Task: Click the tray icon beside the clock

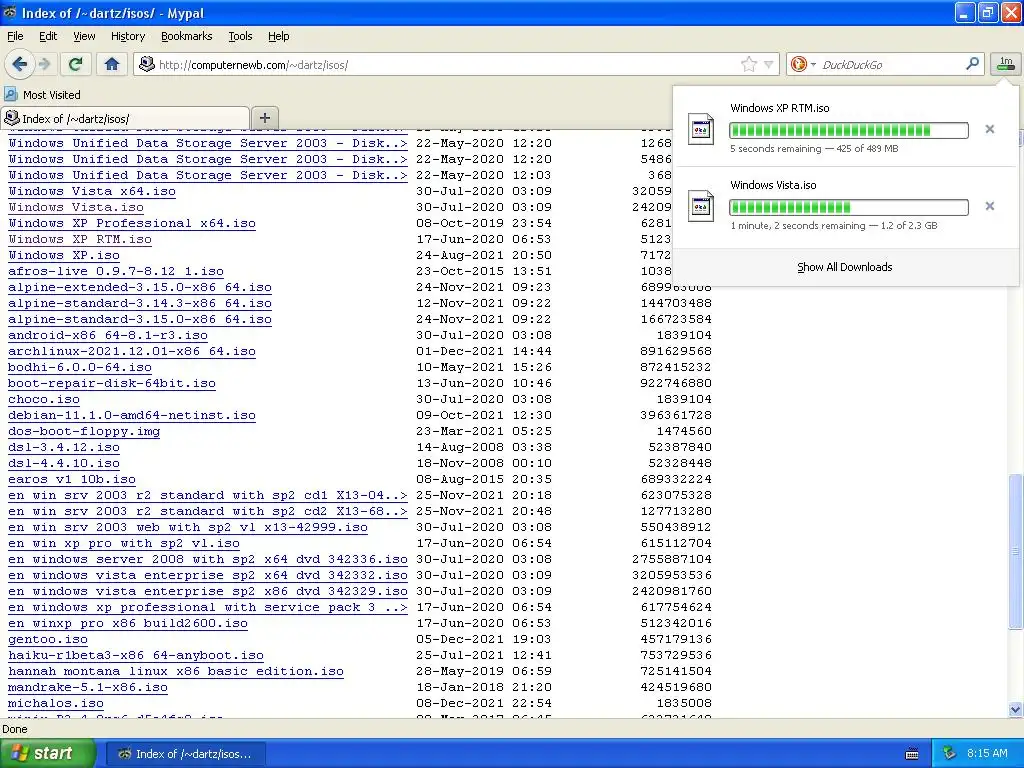Action: click(x=950, y=754)
